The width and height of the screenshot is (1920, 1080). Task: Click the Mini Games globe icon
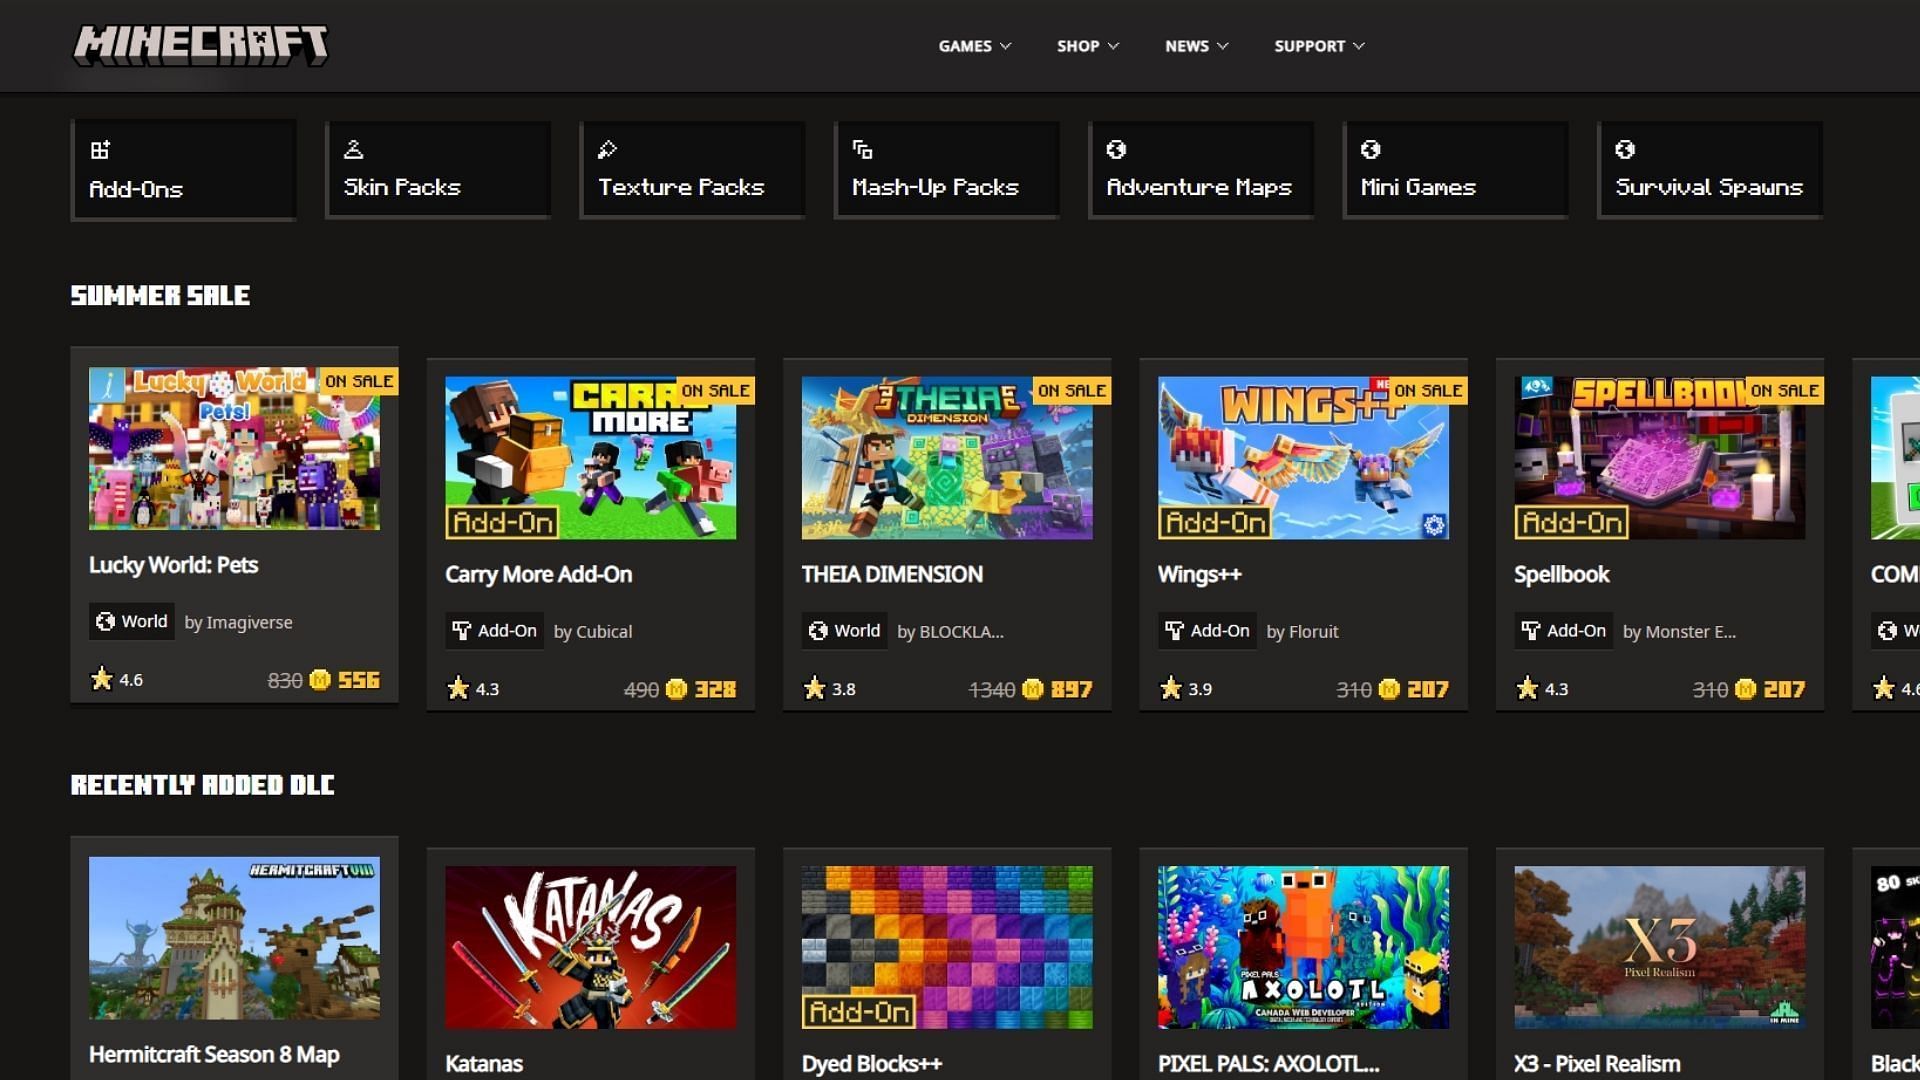tap(1370, 150)
